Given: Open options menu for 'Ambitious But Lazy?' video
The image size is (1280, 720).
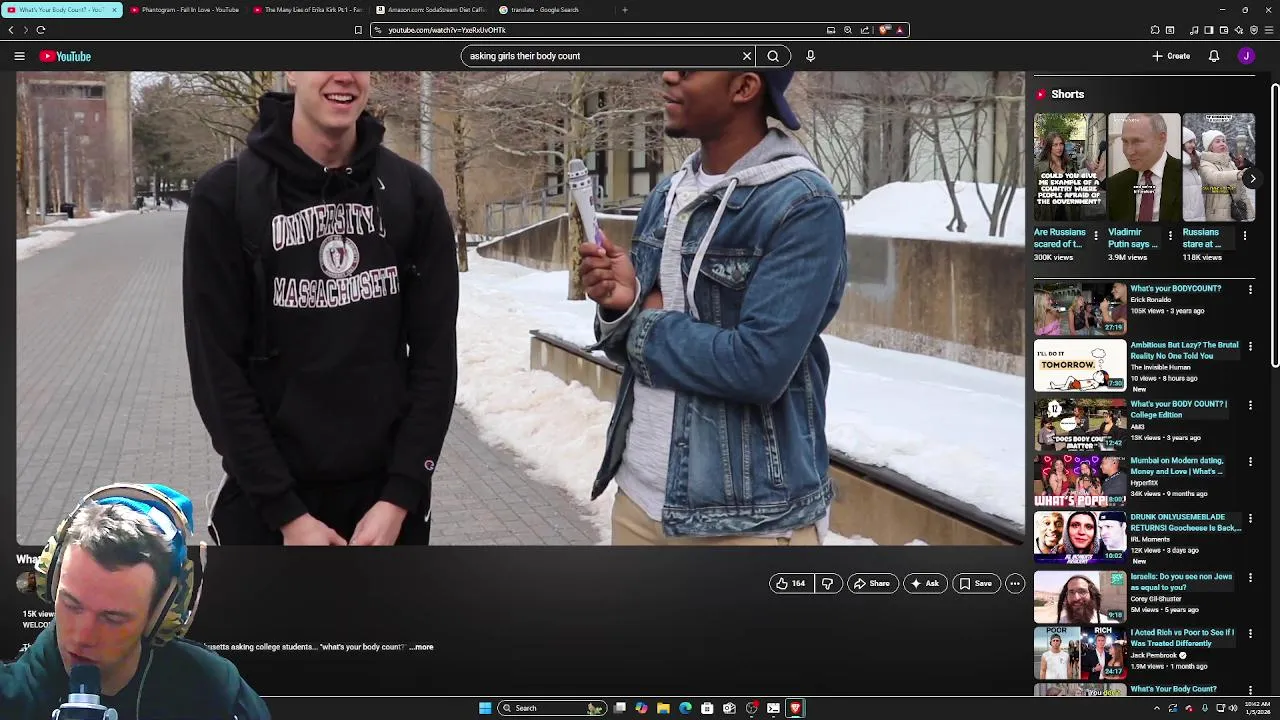Looking at the screenshot, I should pos(1250,346).
